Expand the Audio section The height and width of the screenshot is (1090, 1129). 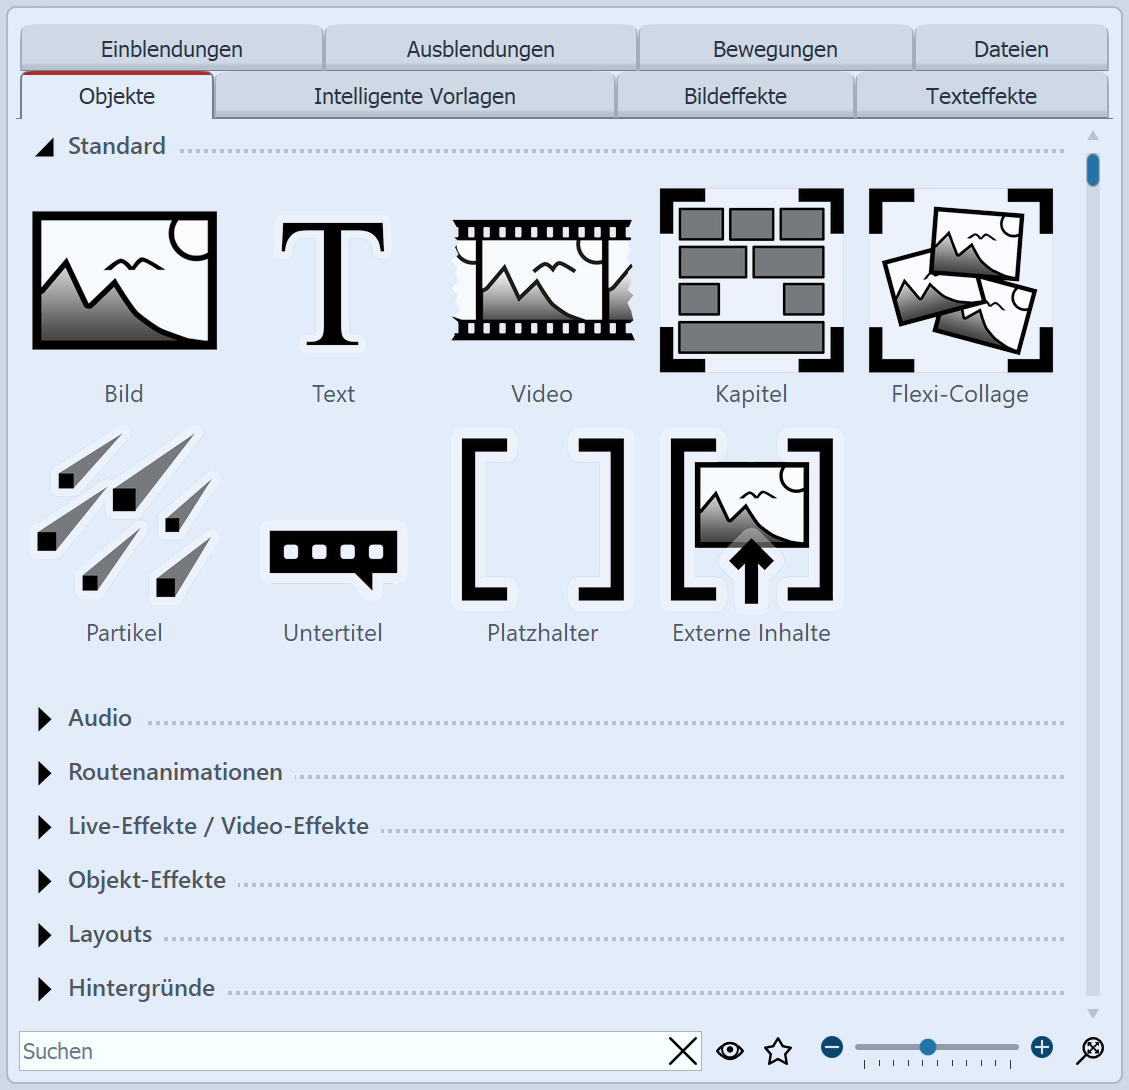click(44, 719)
